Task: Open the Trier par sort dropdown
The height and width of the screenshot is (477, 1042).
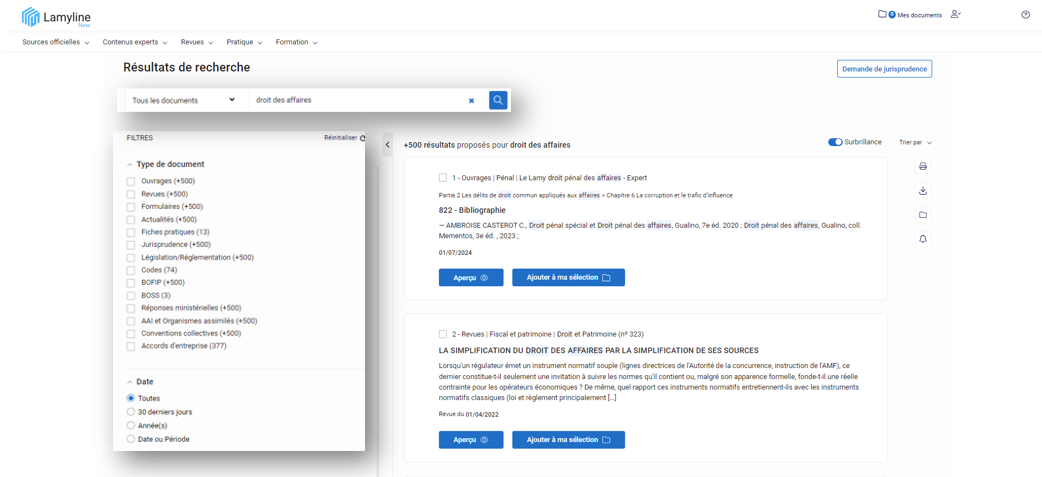Action: (915, 143)
